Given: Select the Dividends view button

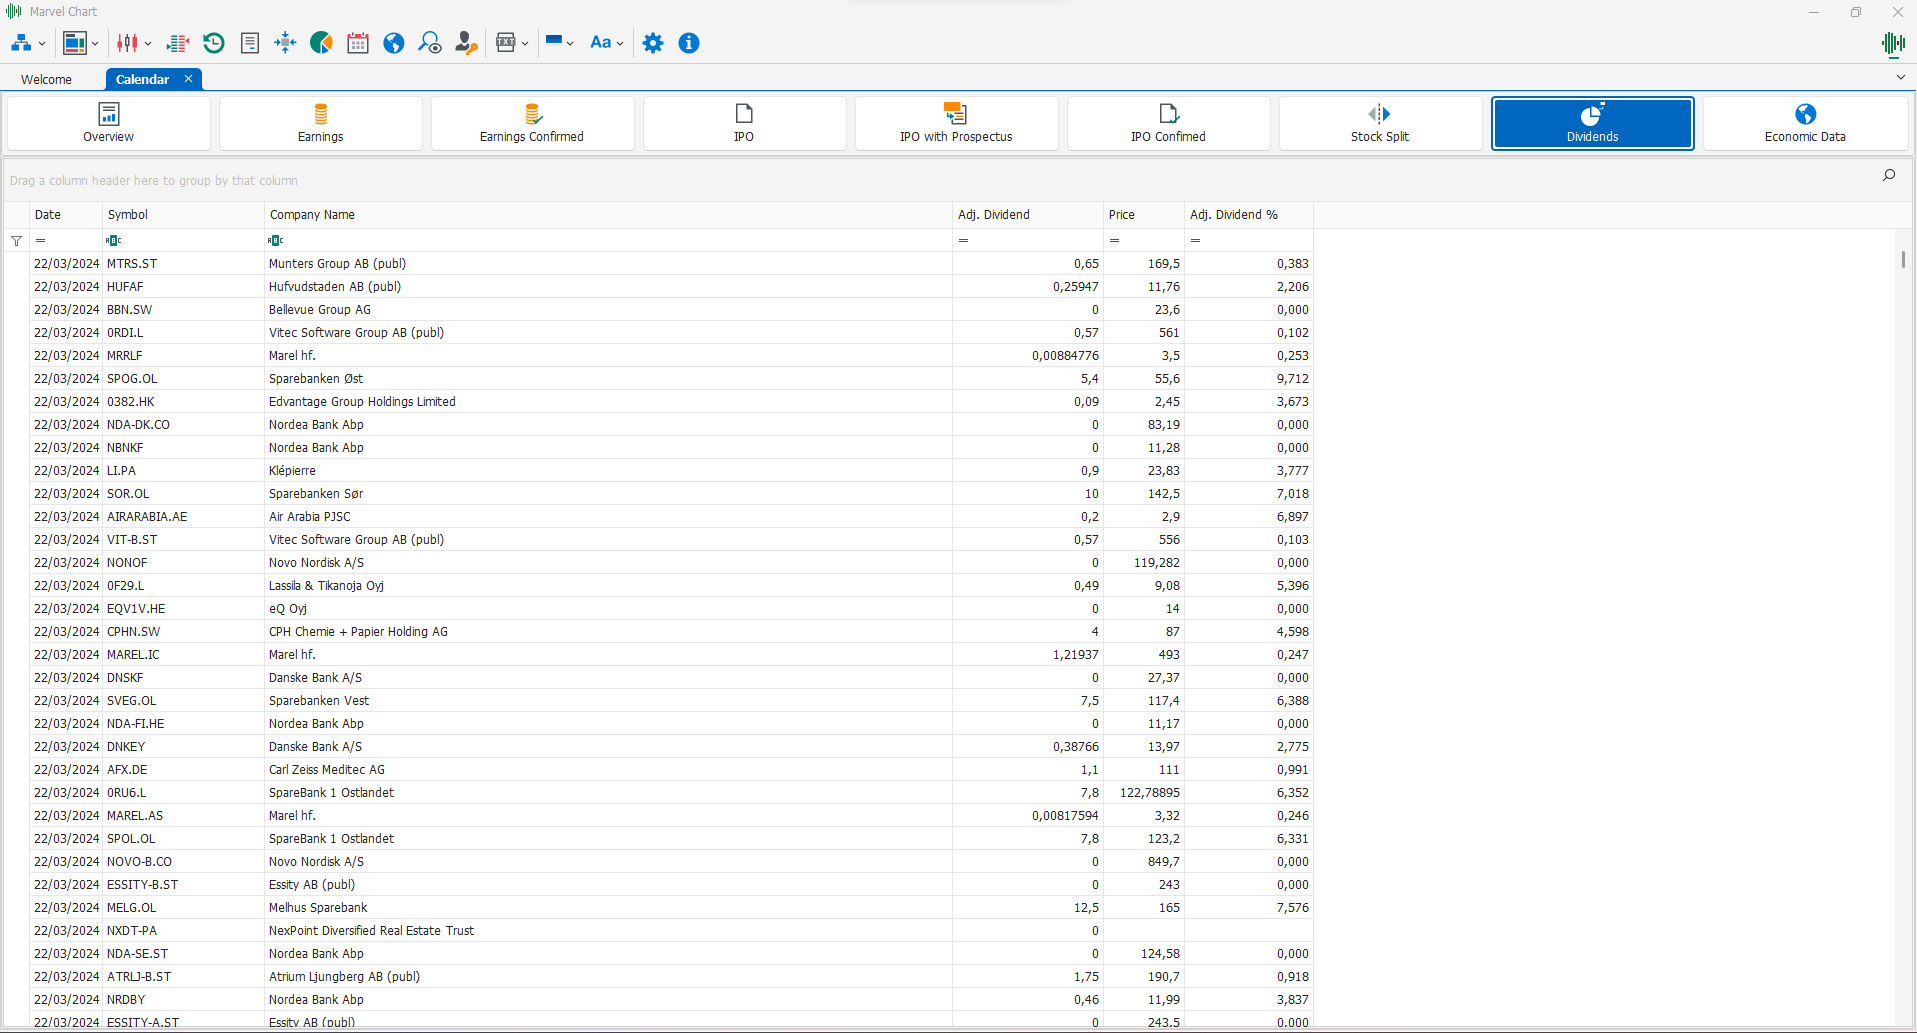Looking at the screenshot, I should click(1593, 123).
